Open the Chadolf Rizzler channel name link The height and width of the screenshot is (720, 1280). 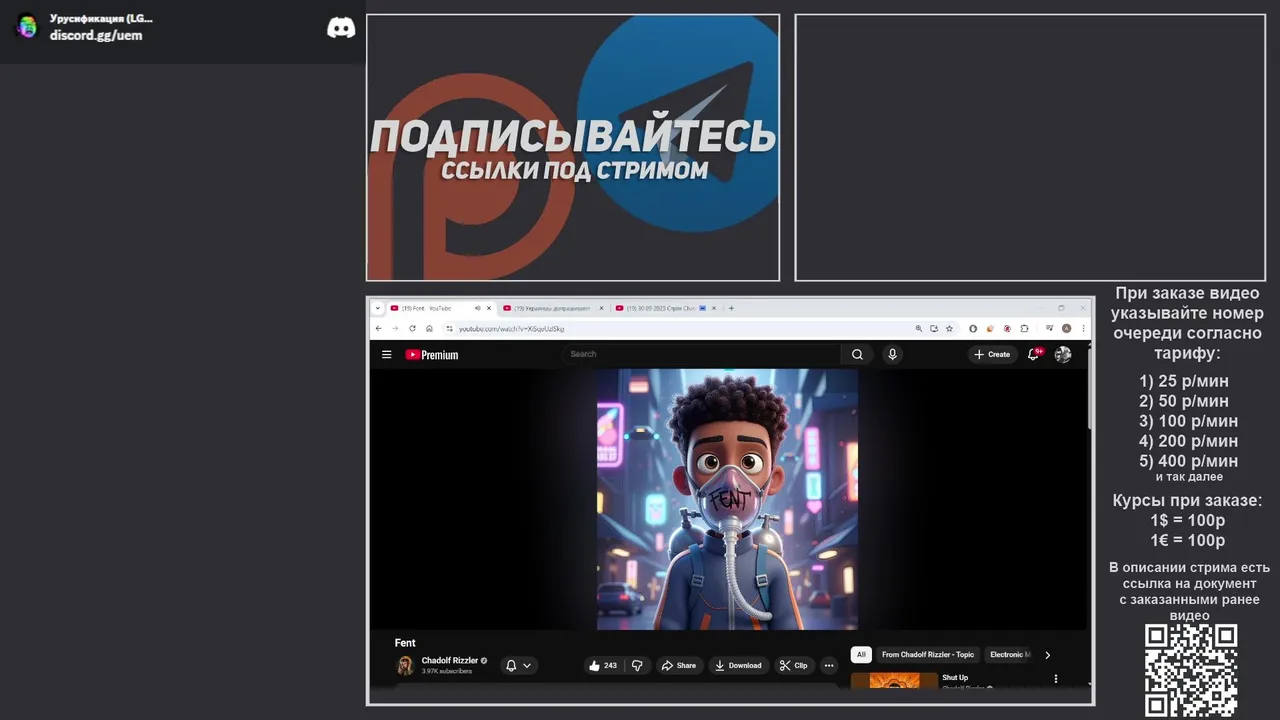450,660
